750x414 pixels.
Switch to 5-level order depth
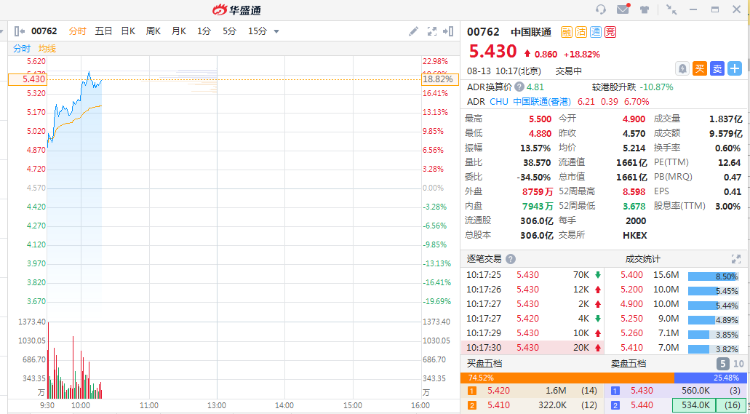(723, 364)
